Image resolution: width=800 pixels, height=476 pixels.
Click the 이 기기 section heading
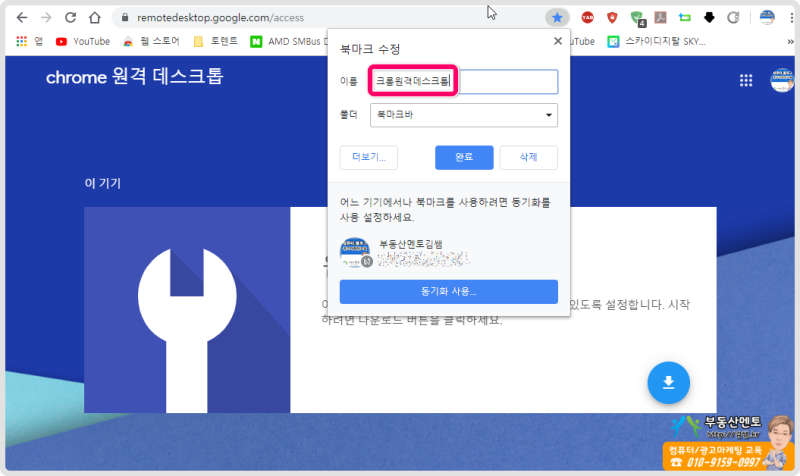(x=103, y=183)
